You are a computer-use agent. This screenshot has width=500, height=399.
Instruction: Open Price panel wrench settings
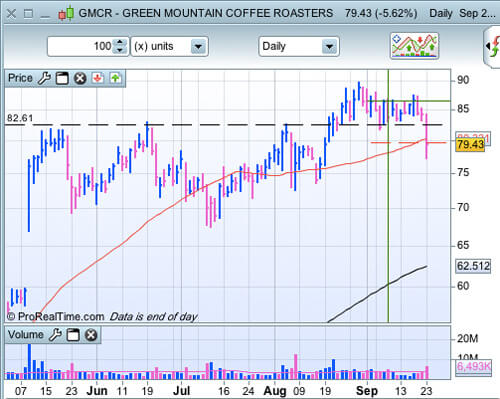pos(44,78)
